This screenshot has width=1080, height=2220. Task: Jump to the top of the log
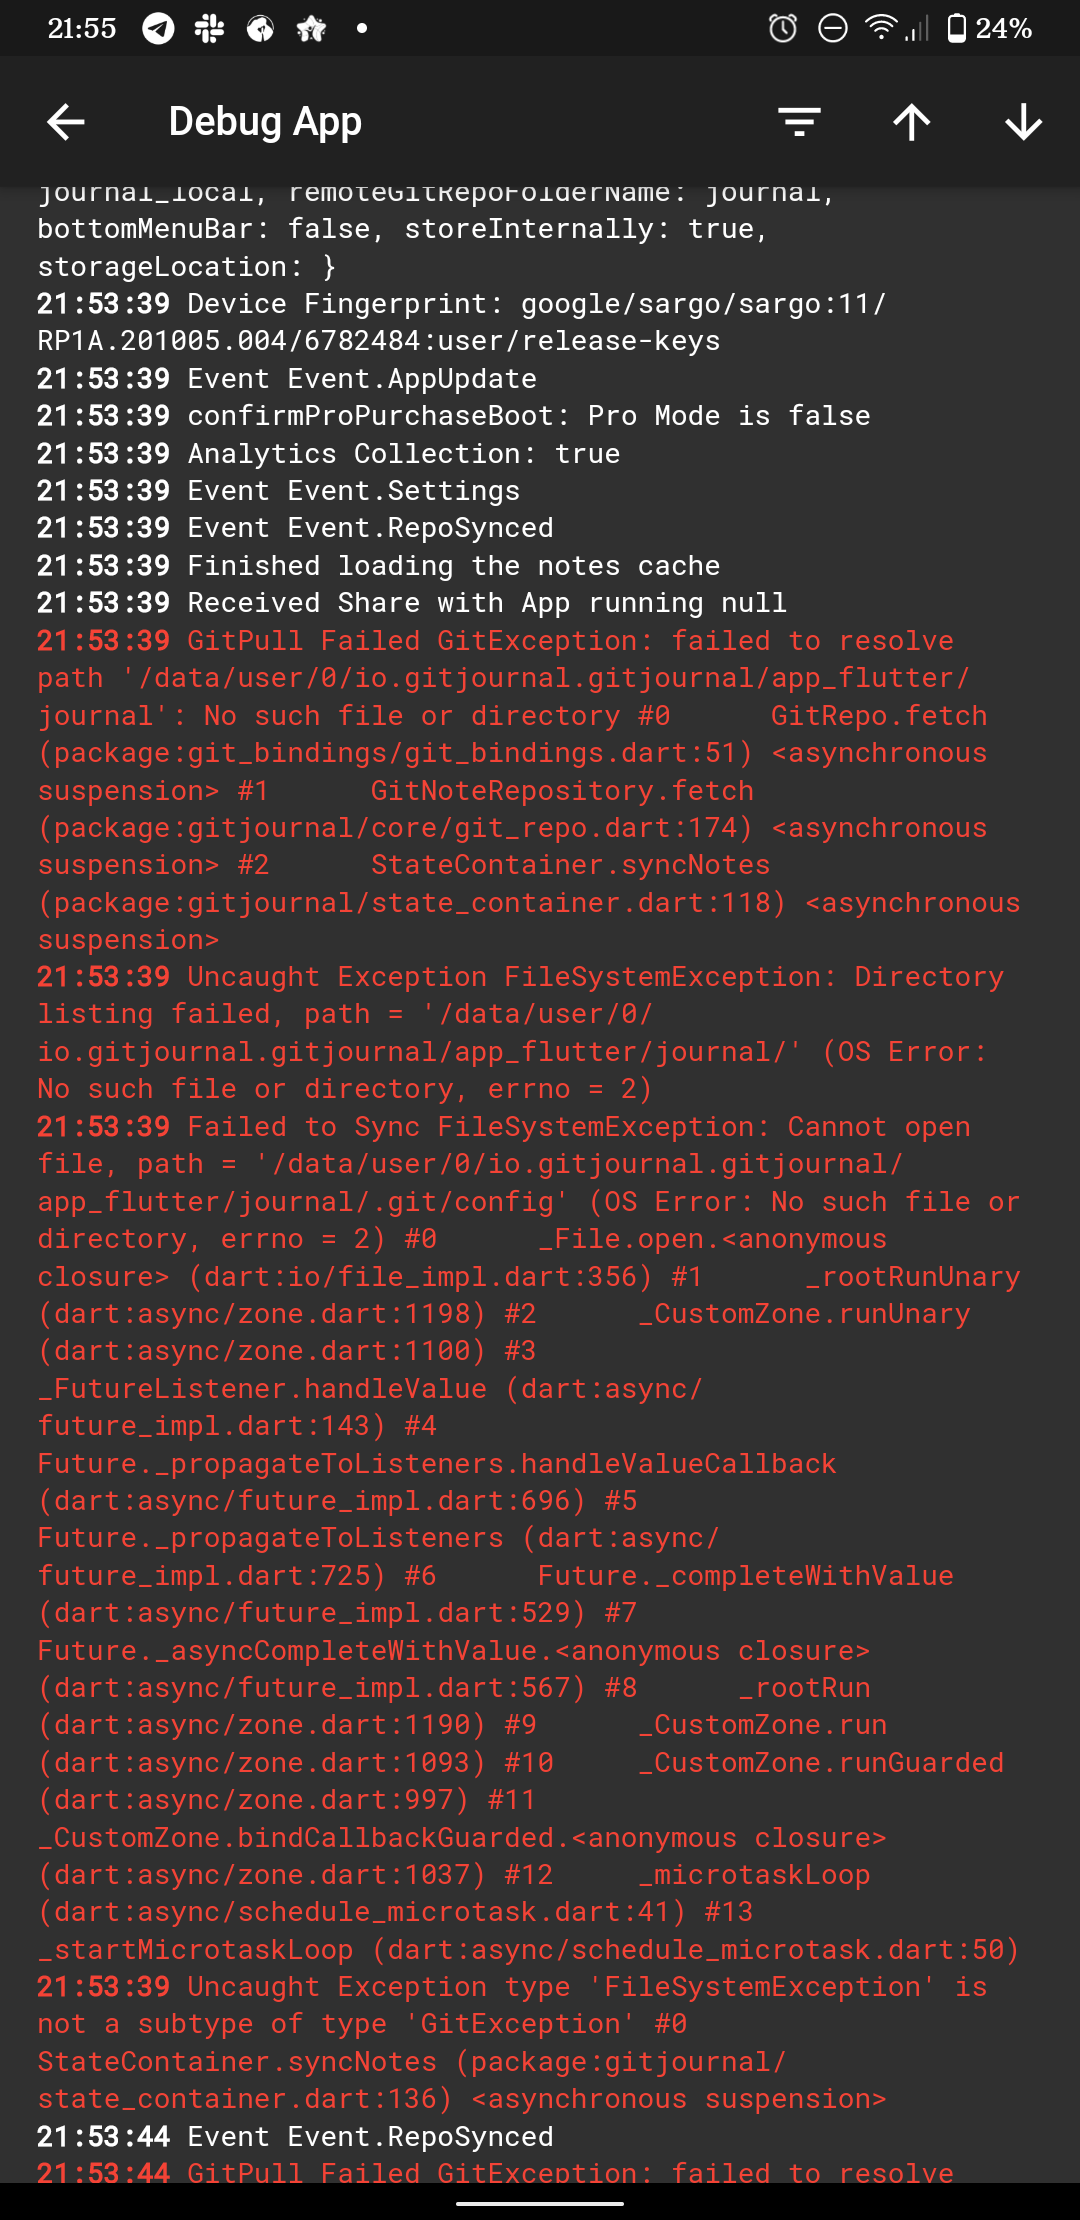point(912,122)
